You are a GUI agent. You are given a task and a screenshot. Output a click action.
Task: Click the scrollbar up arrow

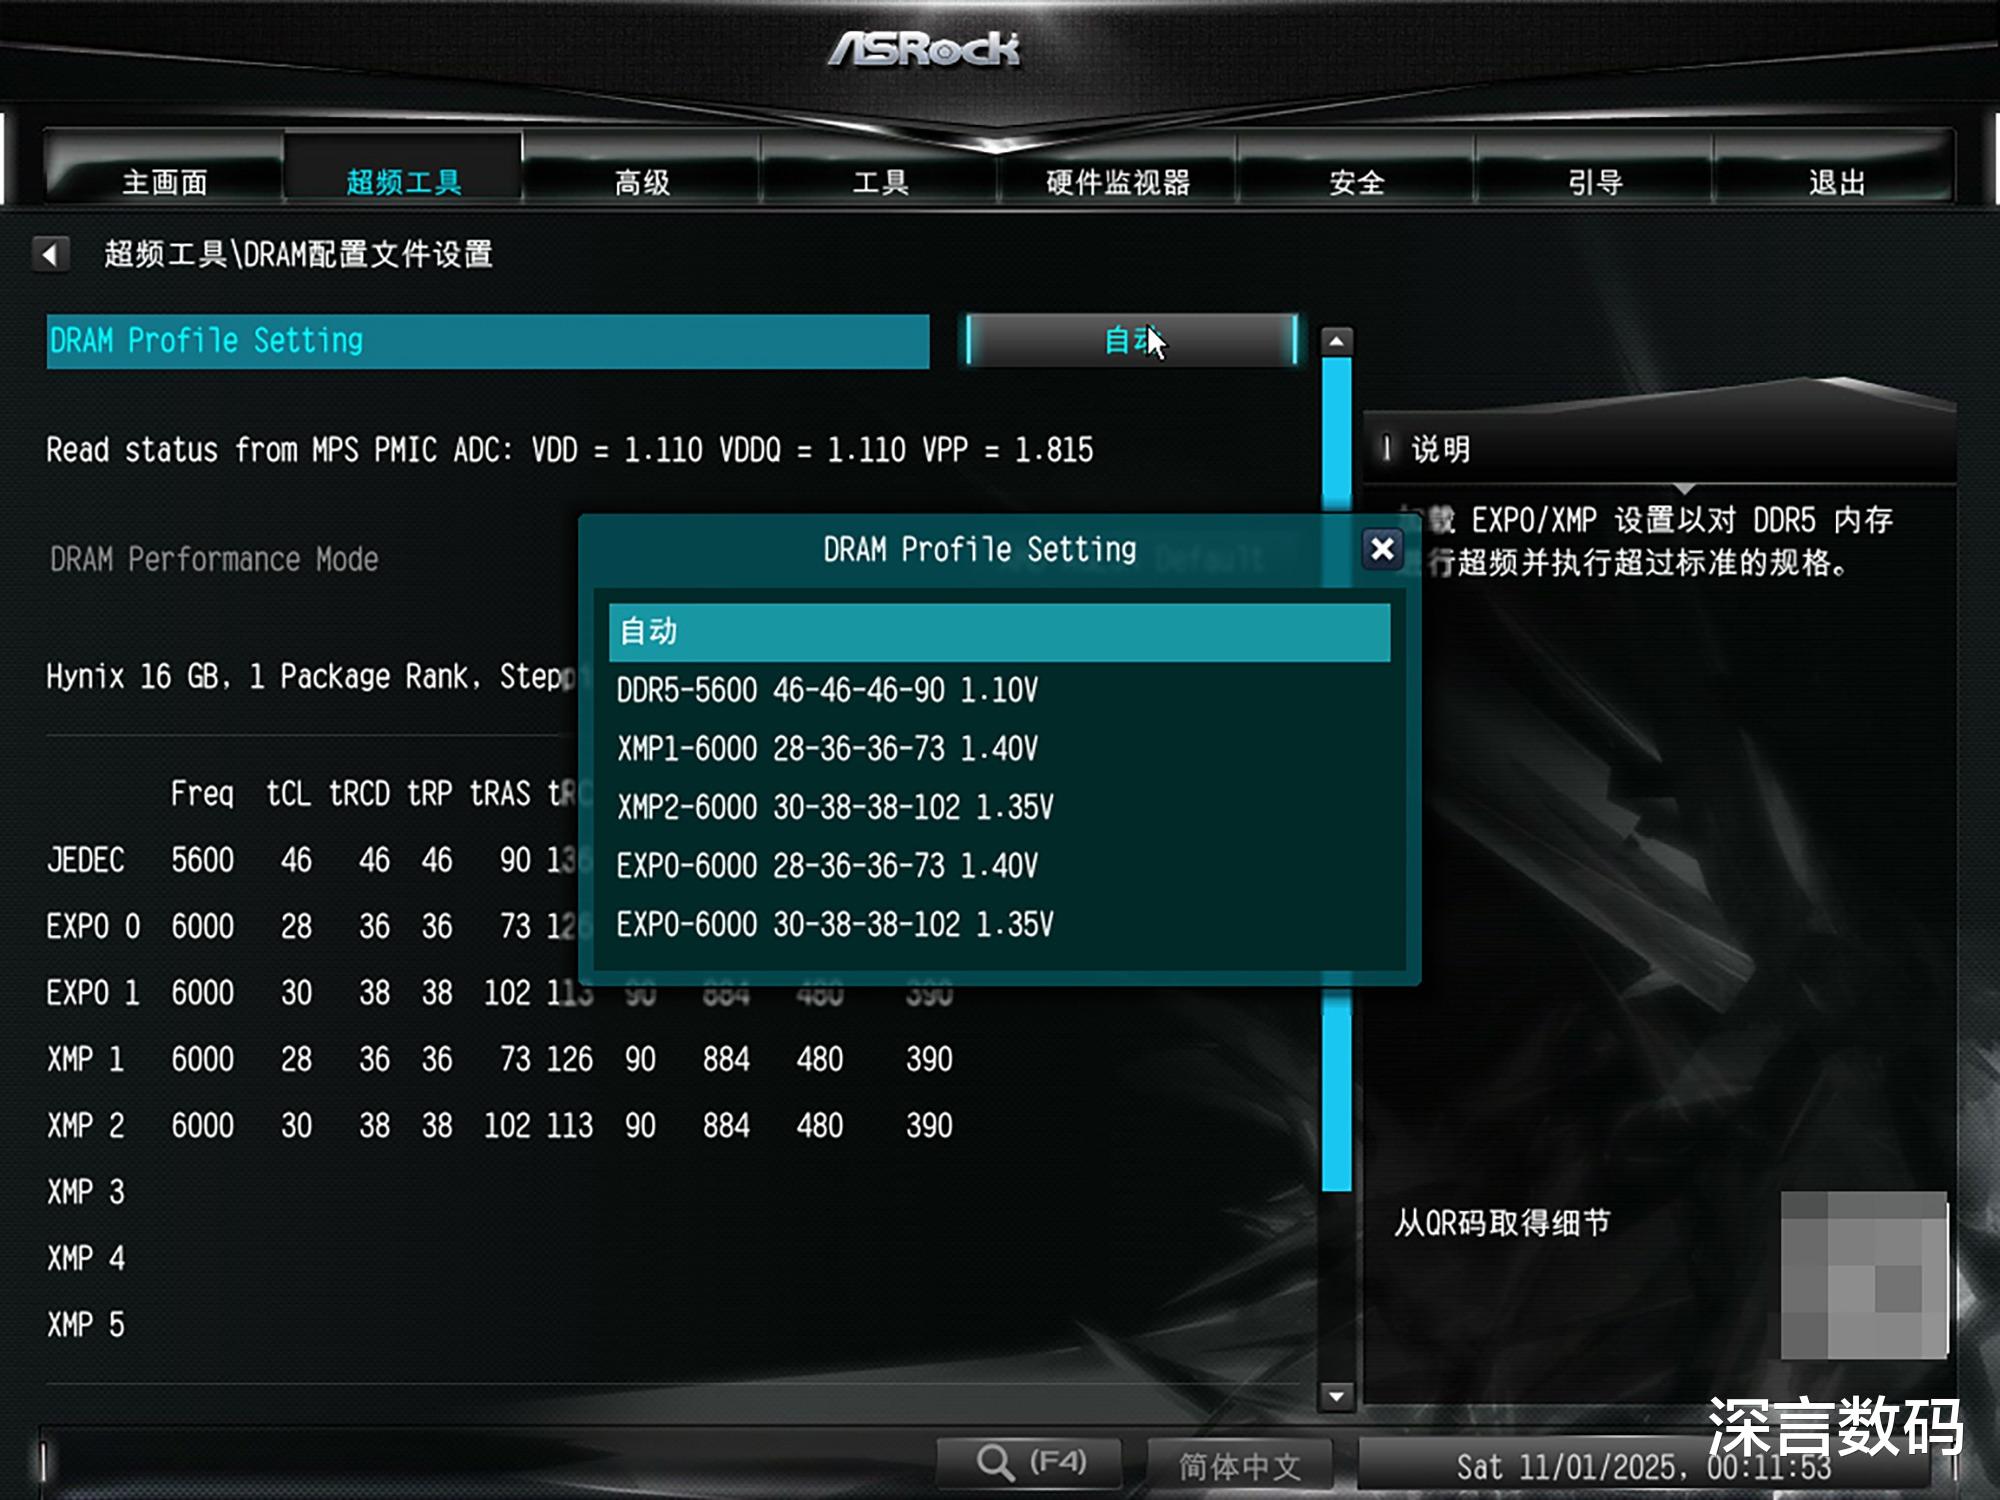point(1336,341)
